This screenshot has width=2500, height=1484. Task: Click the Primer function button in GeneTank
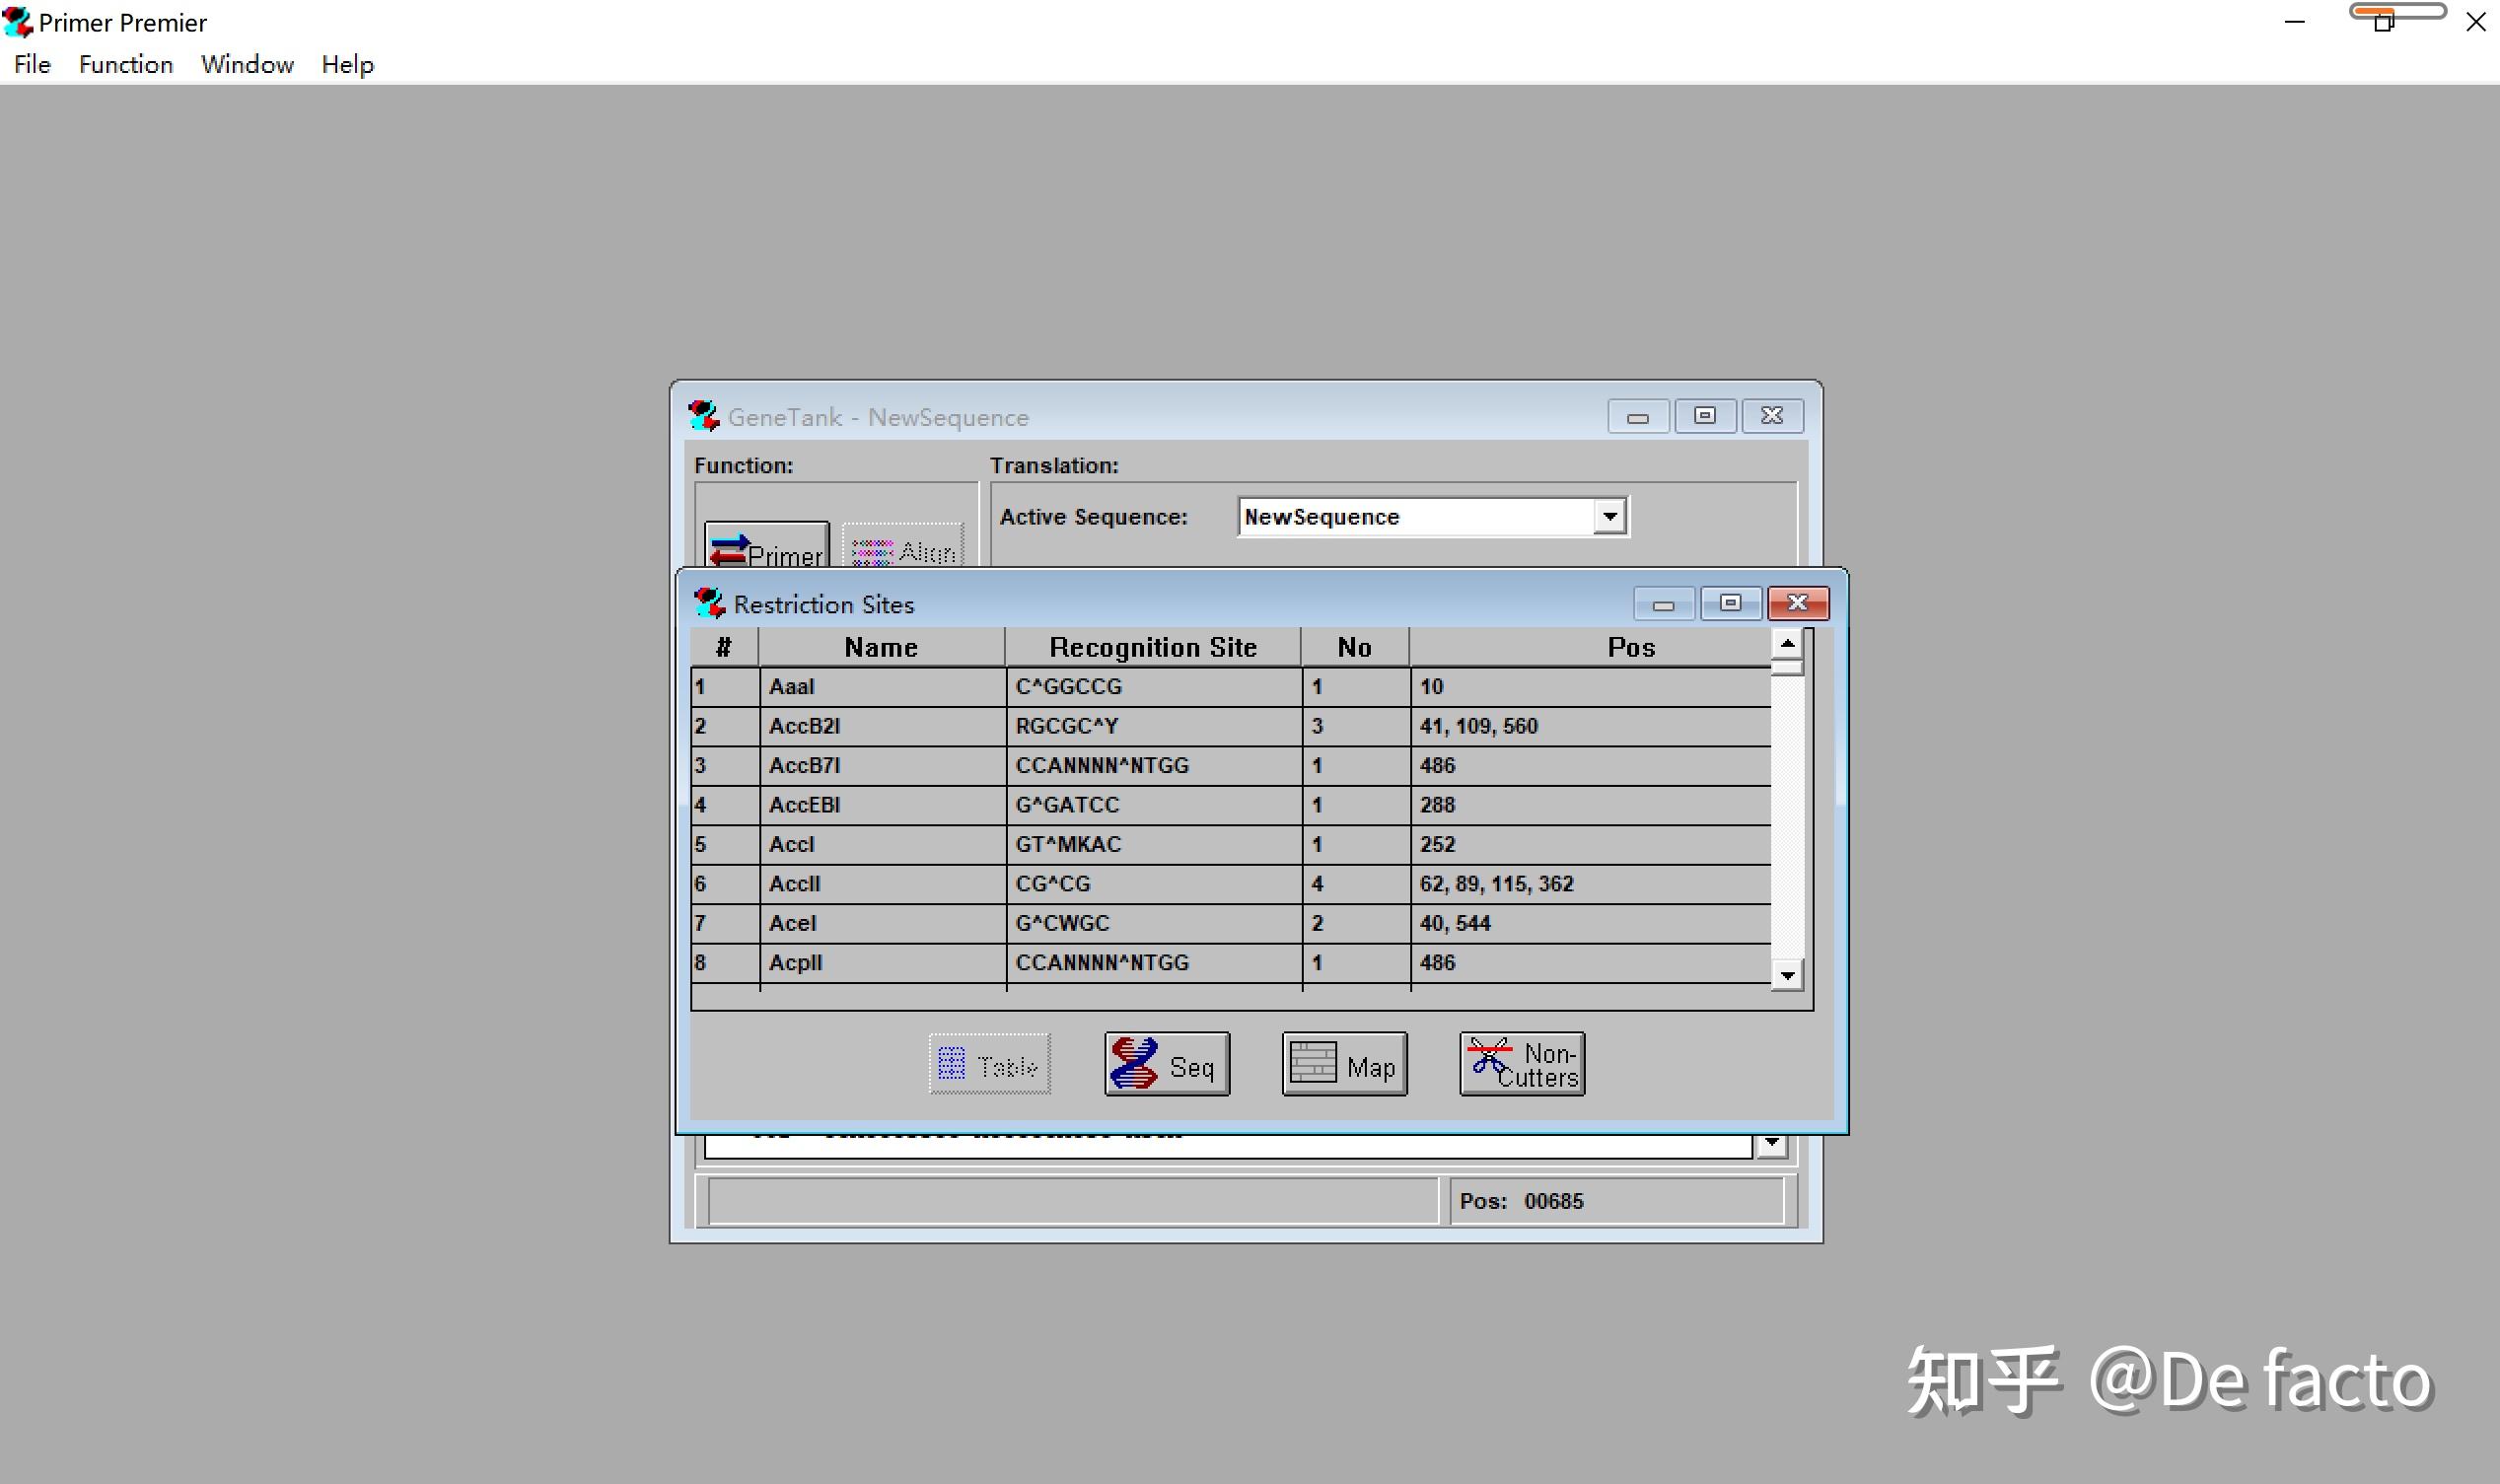point(766,545)
